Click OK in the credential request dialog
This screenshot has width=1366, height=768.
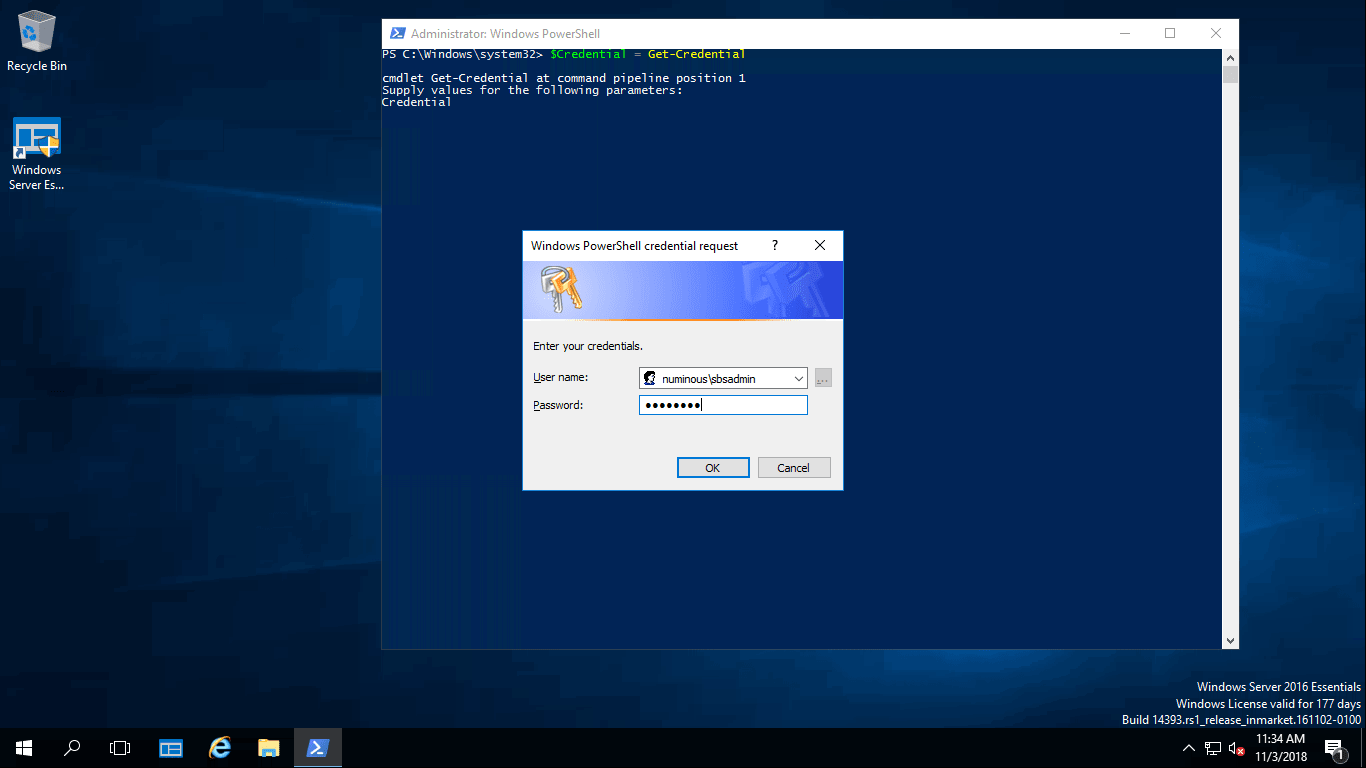713,468
